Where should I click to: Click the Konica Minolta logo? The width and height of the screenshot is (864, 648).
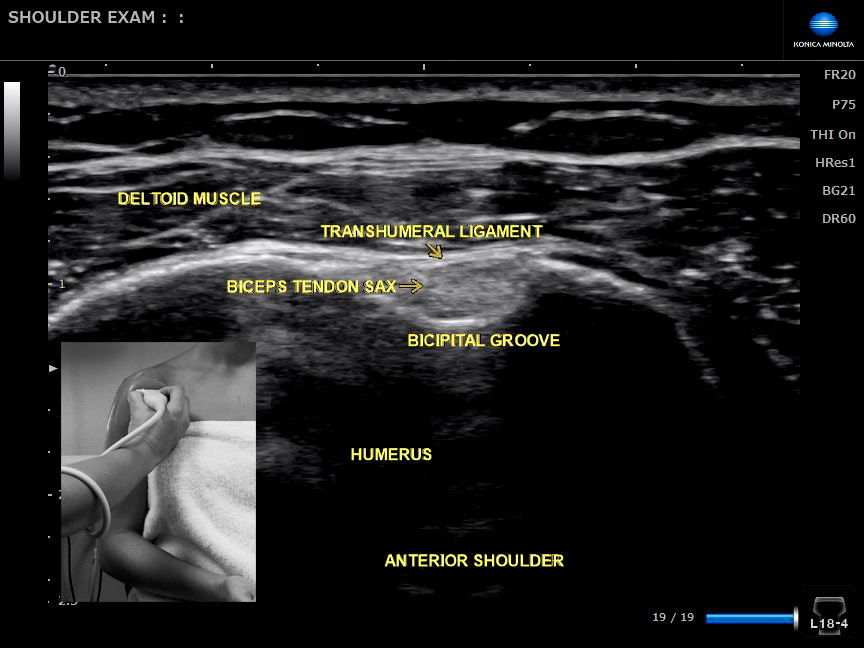click(x=823, y=31)
